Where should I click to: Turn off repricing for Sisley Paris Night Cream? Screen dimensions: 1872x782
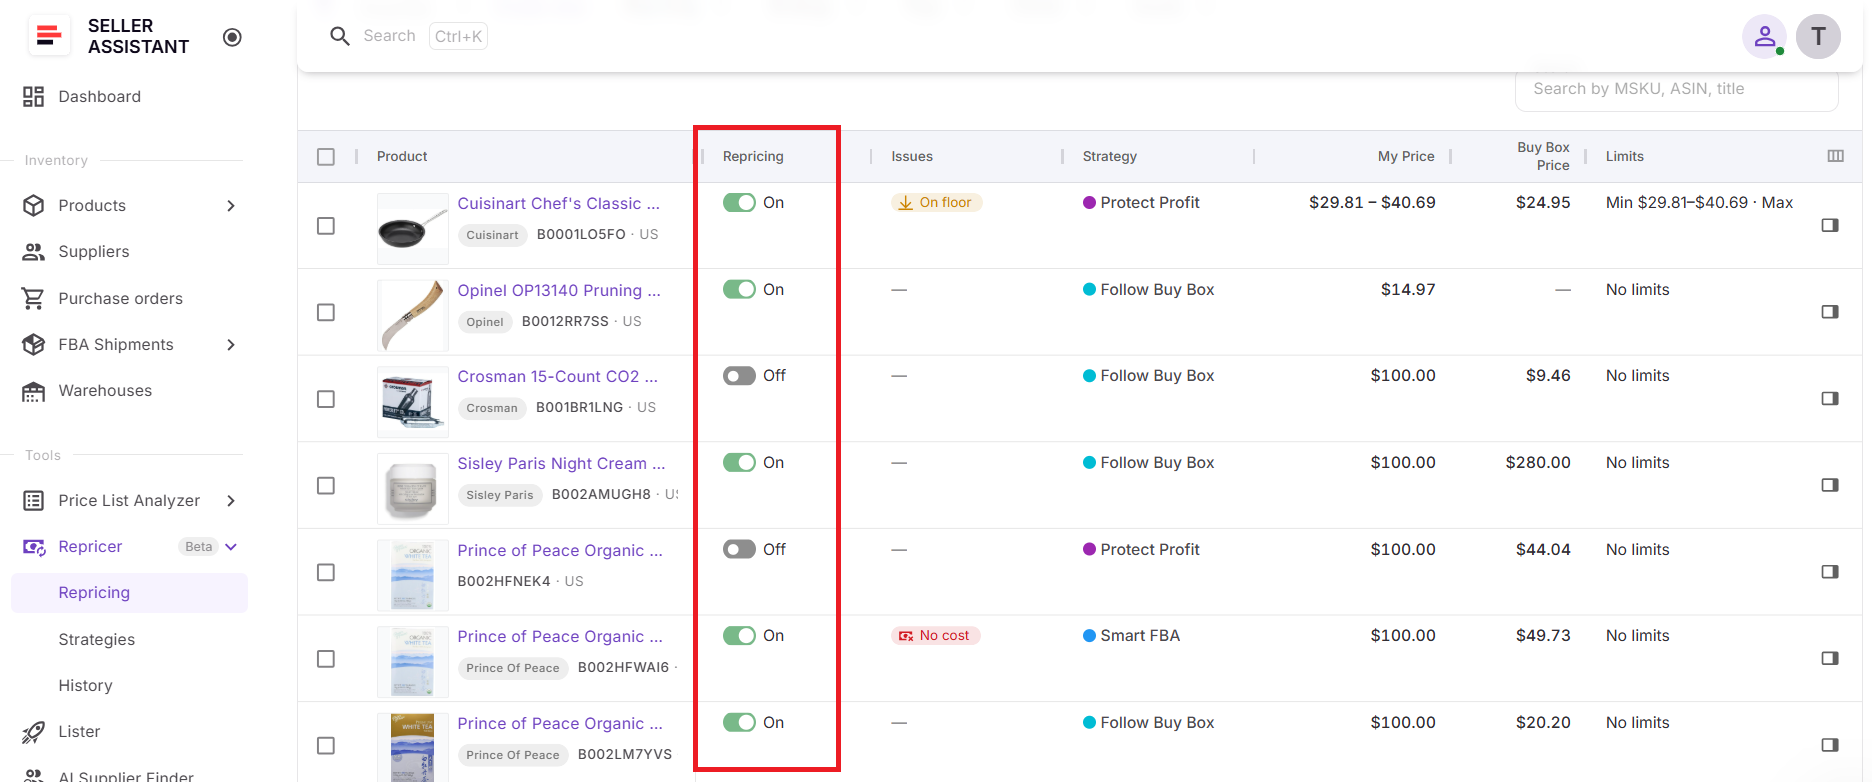click(739, 462)
